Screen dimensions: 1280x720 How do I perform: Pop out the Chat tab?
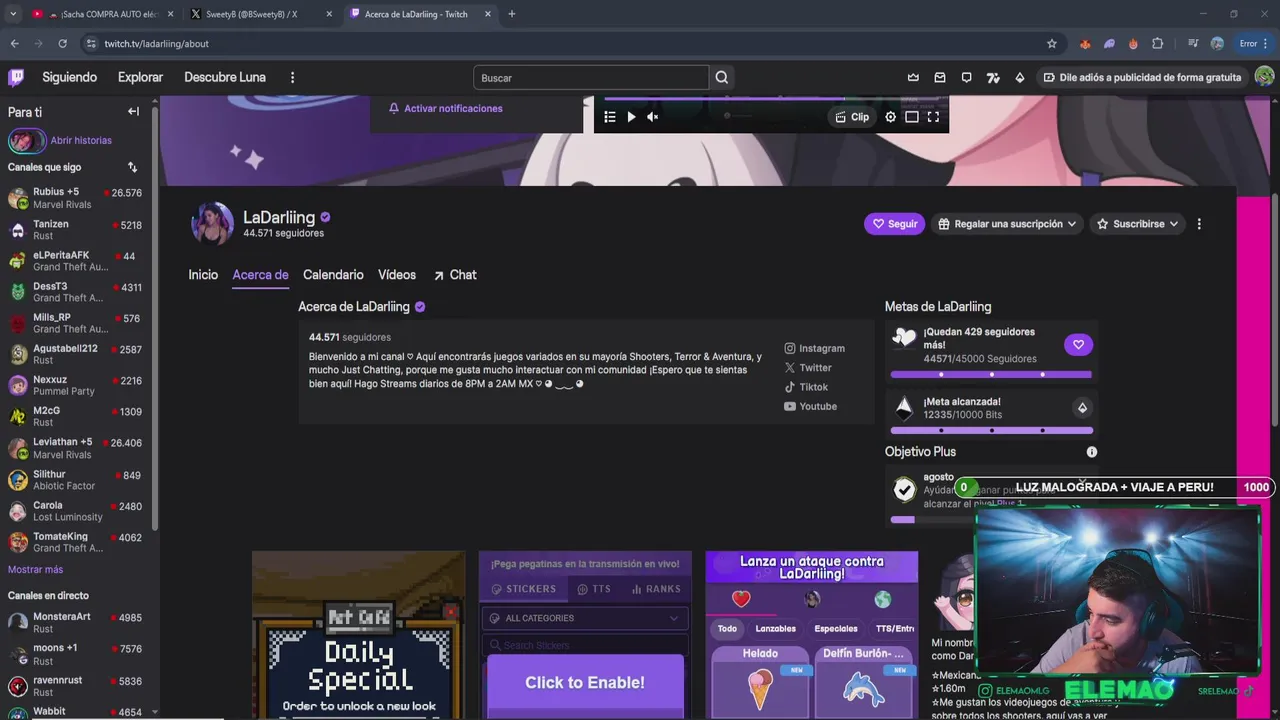pyautogui.click(x=455, y=275)
